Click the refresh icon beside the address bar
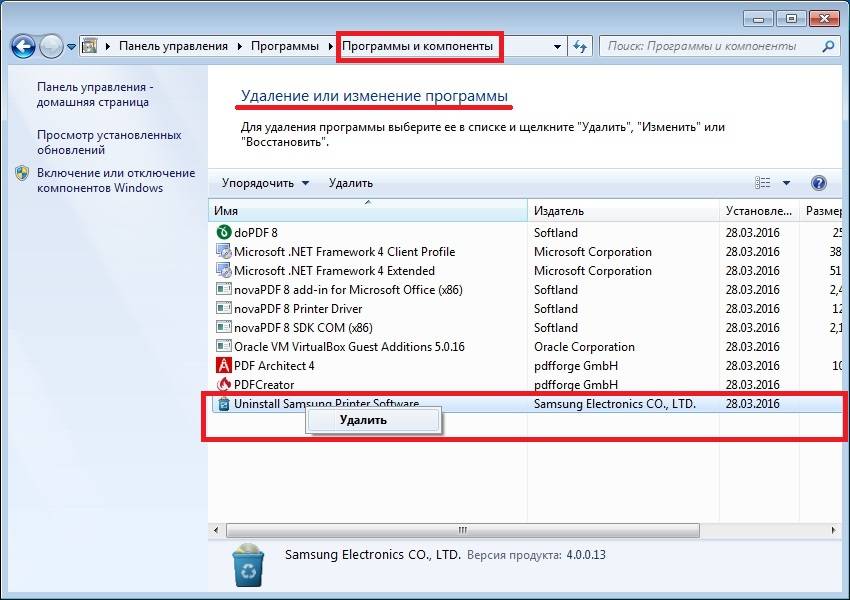This screenshot has width=850, height=600. (x=581, y=46)
